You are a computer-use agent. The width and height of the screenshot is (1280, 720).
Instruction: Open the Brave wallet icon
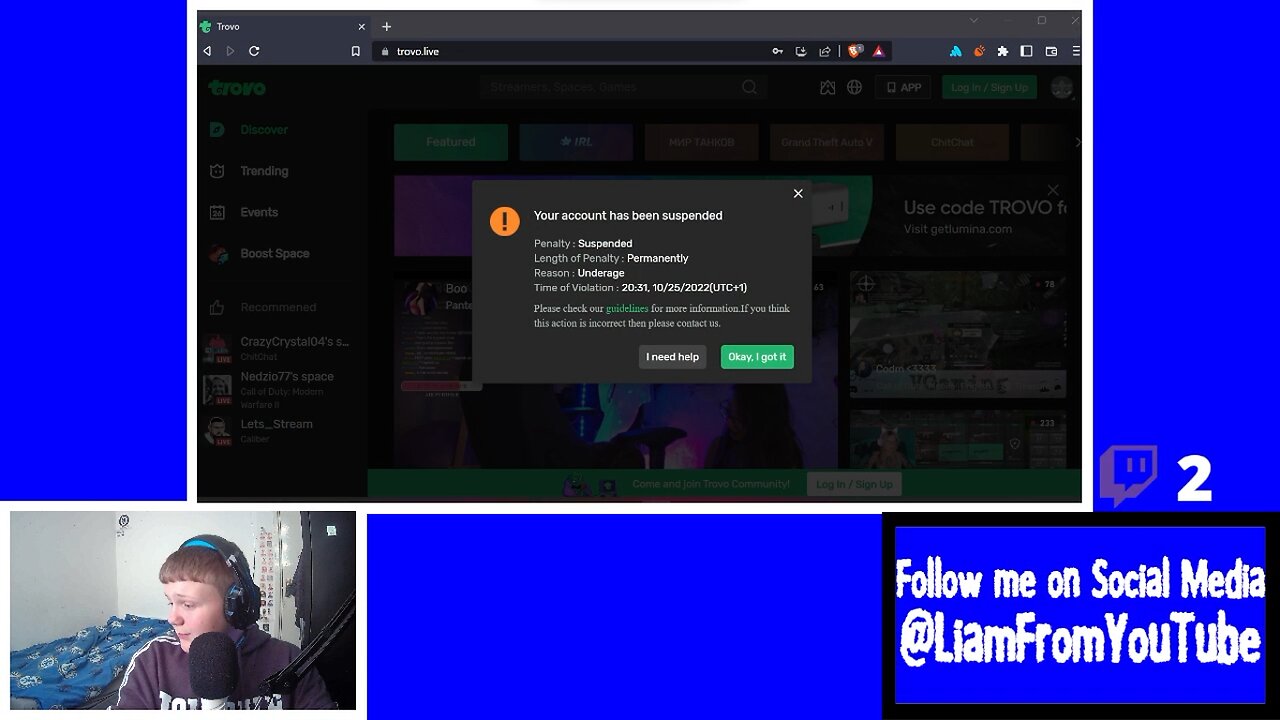[x=1051, y=51]
